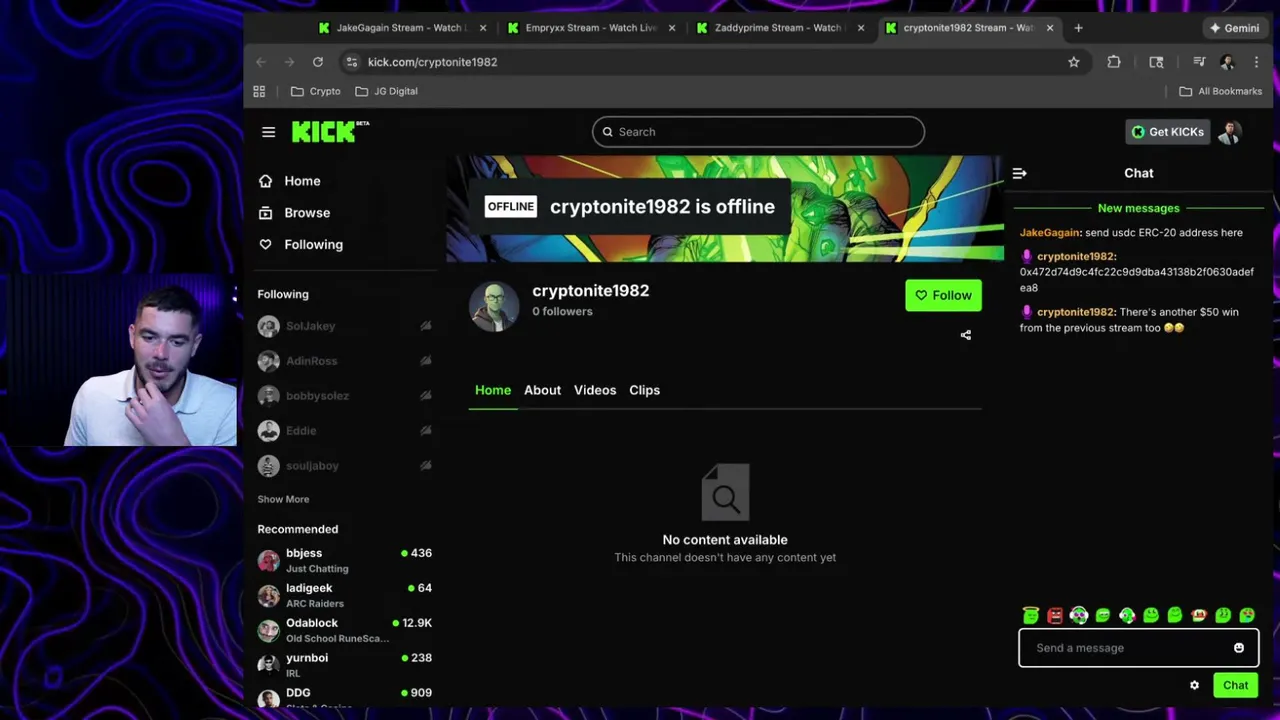Go back in browser history

[262, 62]
